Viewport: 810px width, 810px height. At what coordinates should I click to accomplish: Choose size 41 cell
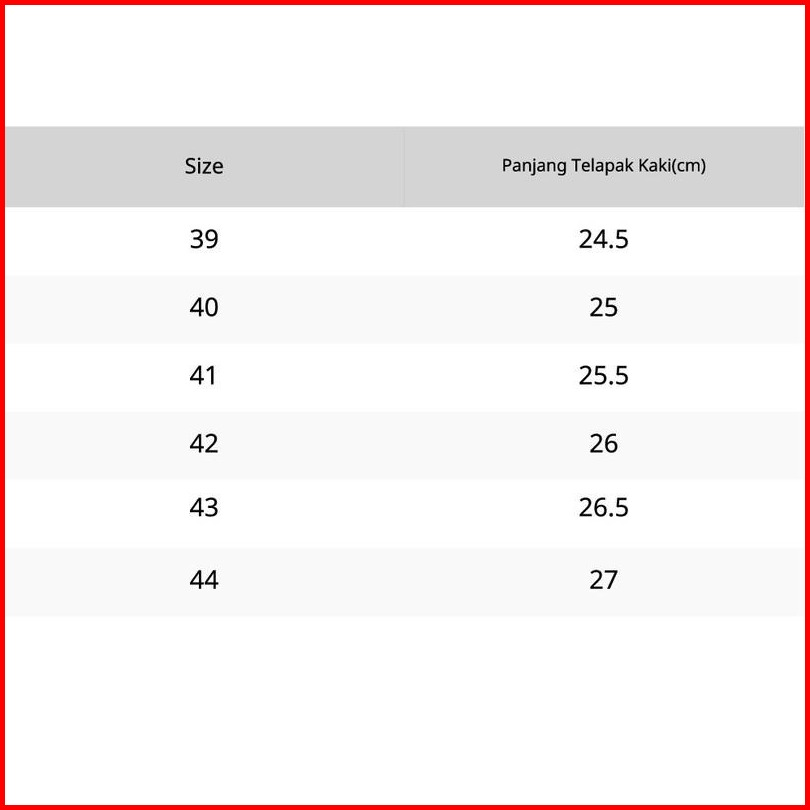click(x=204, y=376)
